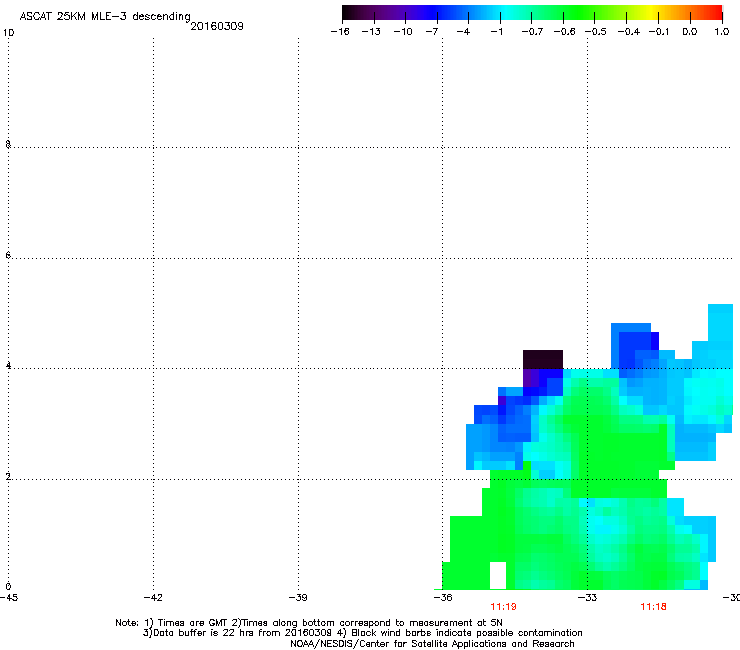The height and width of the screenshot is (650, 740).
Task: Click the -4 label on the color scale
Action: [x=463, y=32]
